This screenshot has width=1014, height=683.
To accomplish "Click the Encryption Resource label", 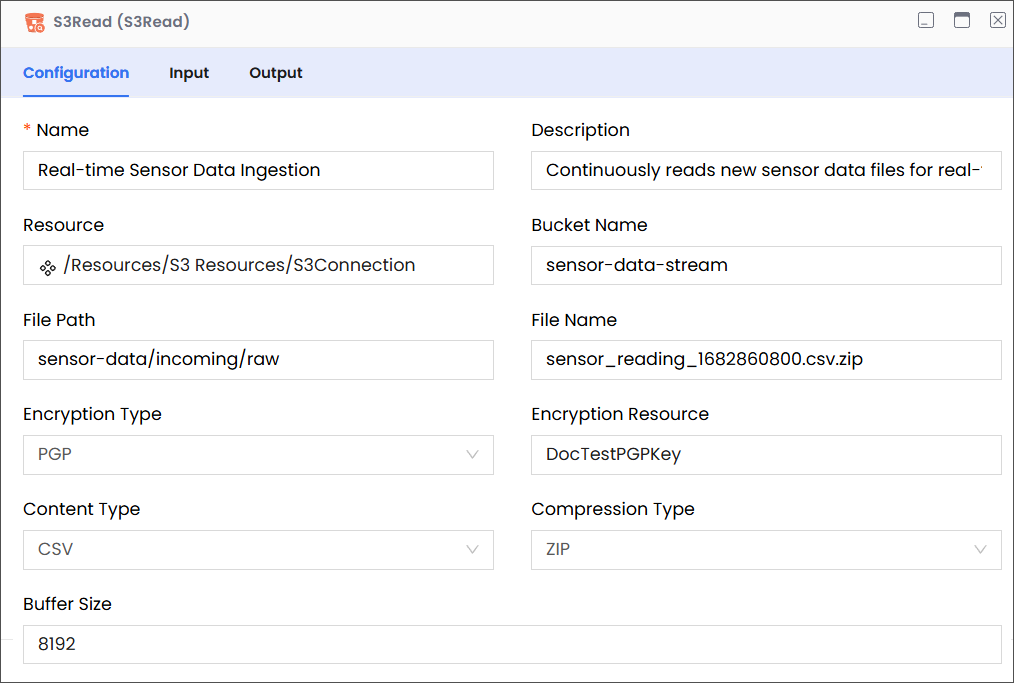I will (x=620, y=414).
